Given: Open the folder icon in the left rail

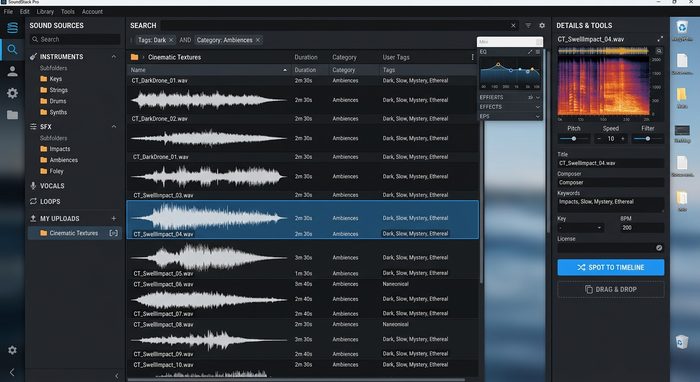Looking at the screenshot, I should 12,115.
